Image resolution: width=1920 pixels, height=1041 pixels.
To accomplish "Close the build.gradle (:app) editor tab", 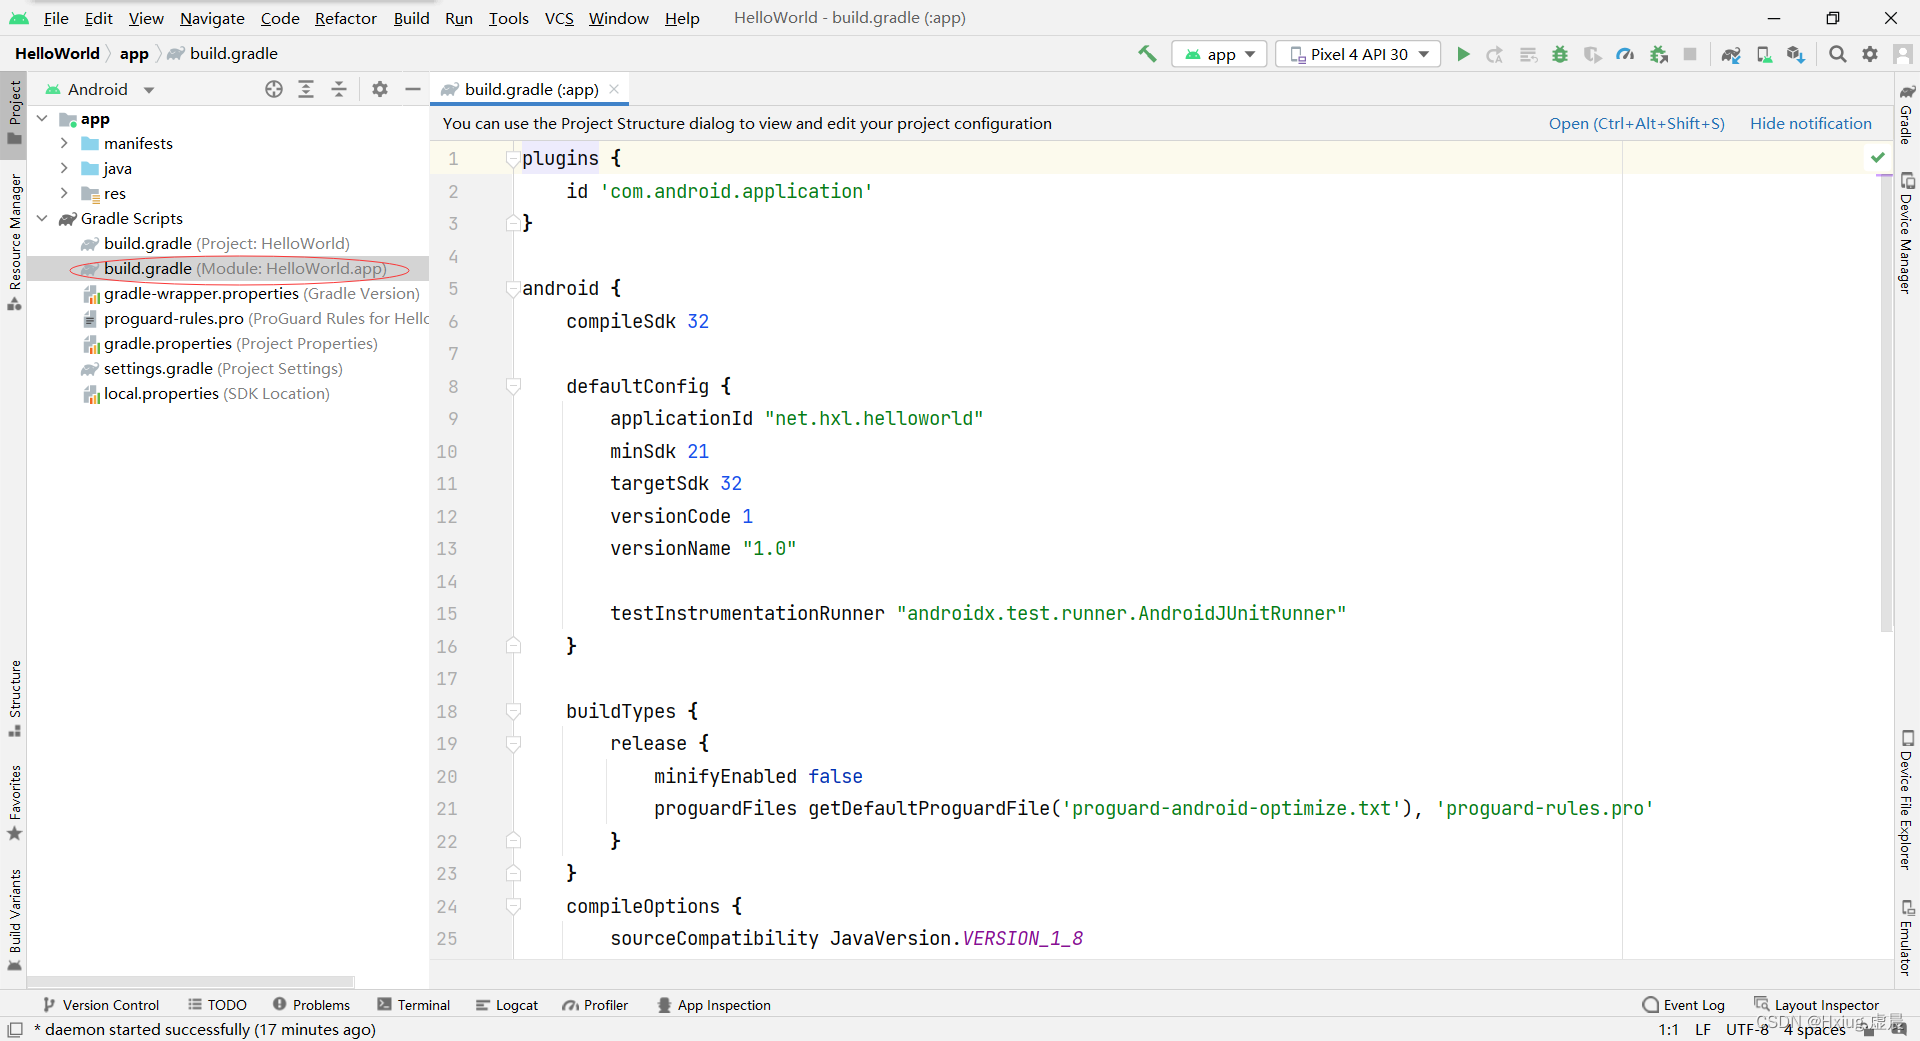I will coord(614,89).
